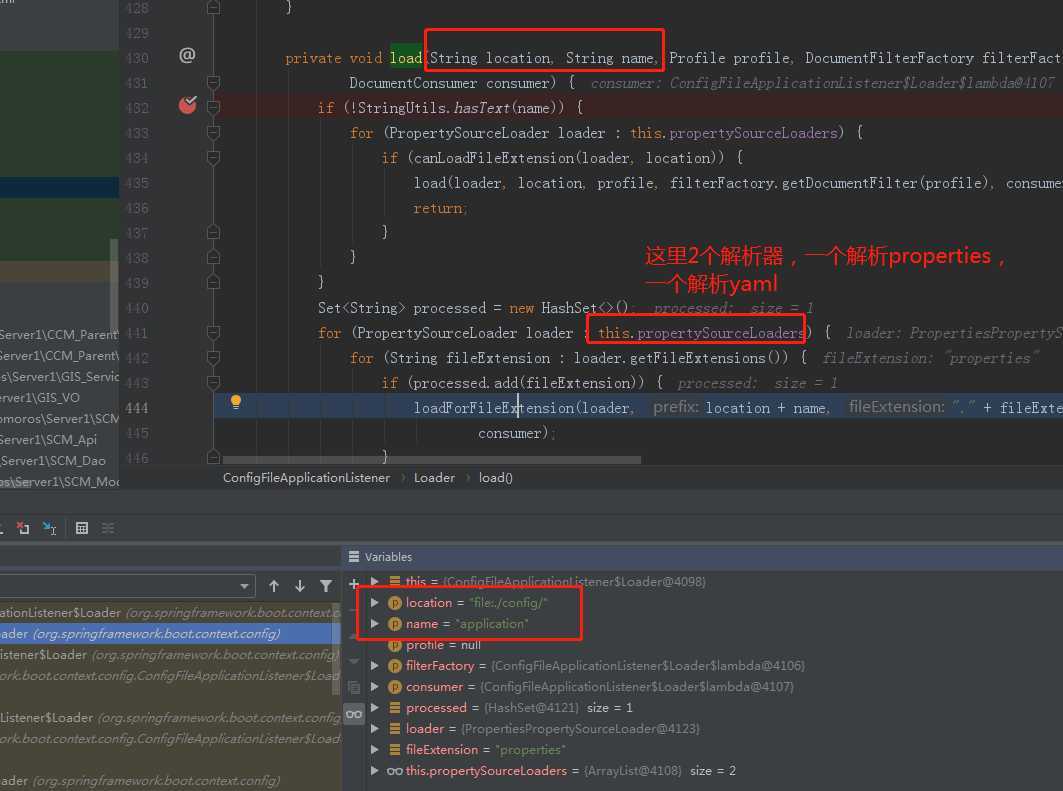Click the Drop Frame debugger toolbar icon
This screenshot has height=791, width=1063.
point(23,528)
